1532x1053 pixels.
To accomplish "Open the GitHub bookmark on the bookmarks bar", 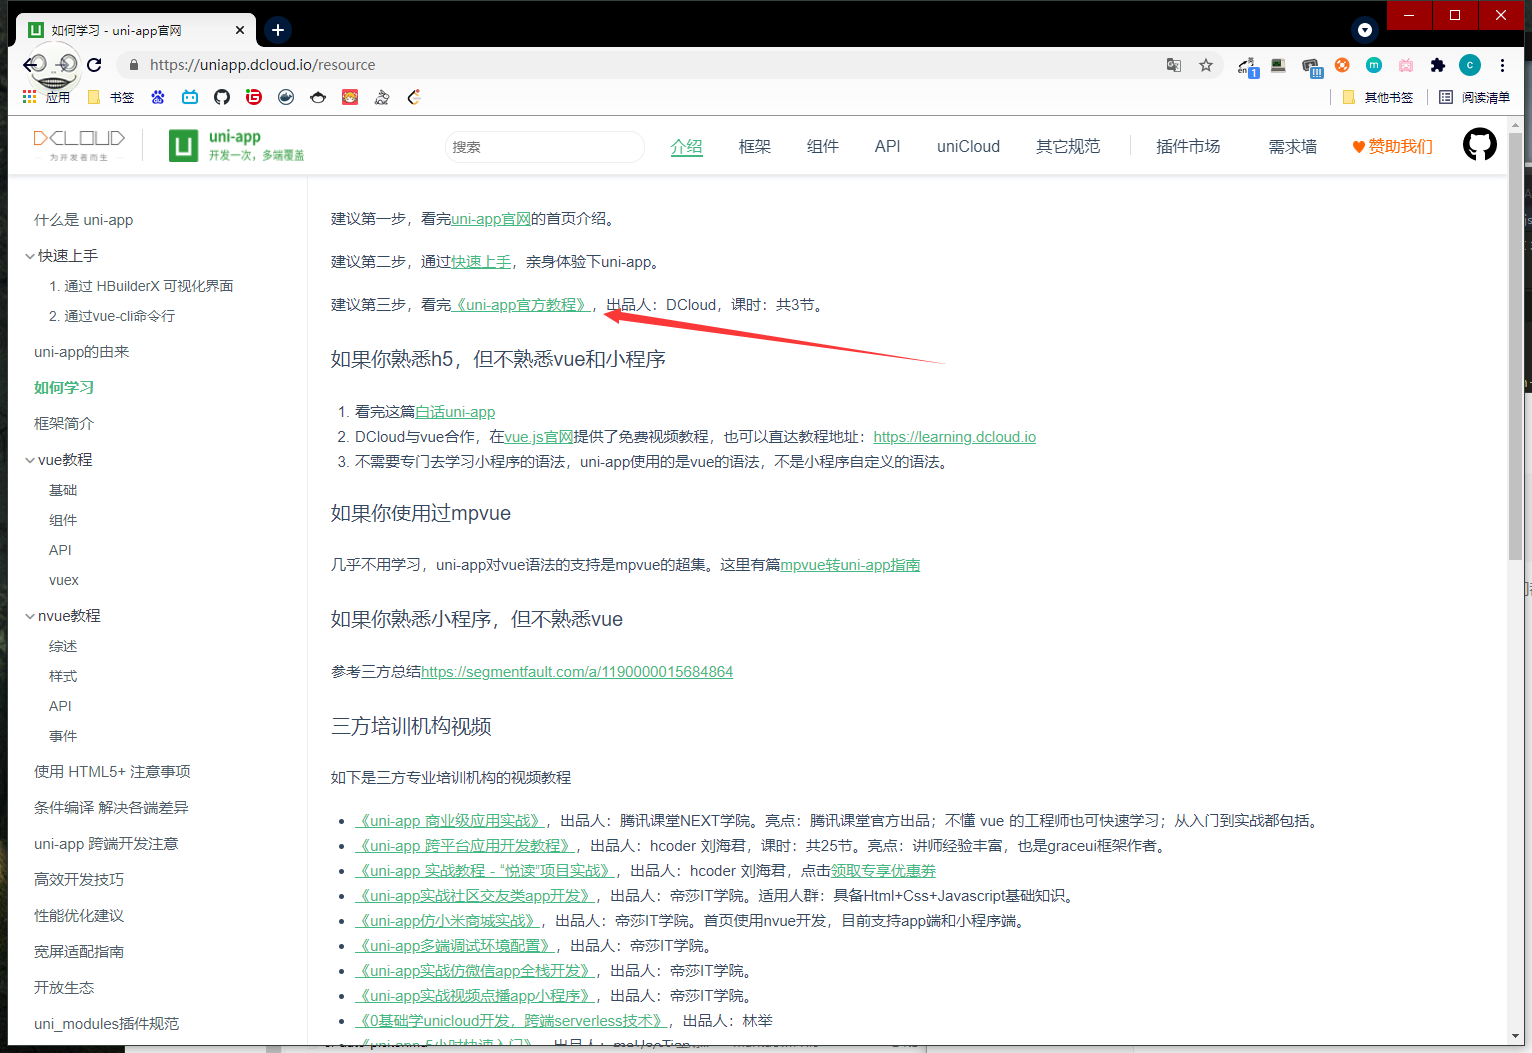I will (x=221, y=97).
